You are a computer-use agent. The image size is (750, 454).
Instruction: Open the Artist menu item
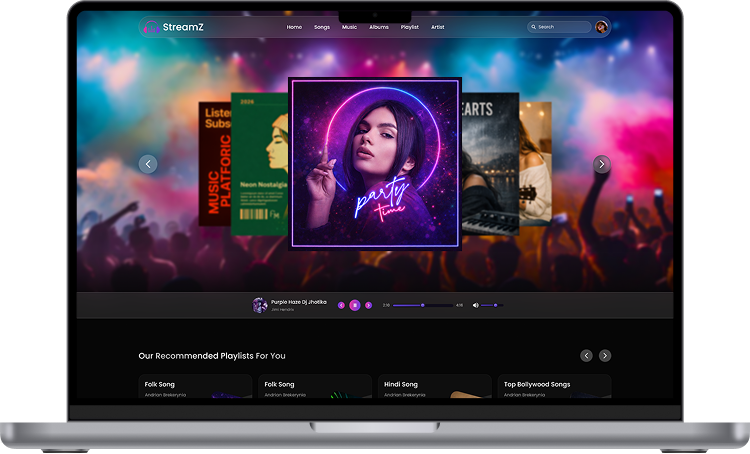[x=438, y=27]
